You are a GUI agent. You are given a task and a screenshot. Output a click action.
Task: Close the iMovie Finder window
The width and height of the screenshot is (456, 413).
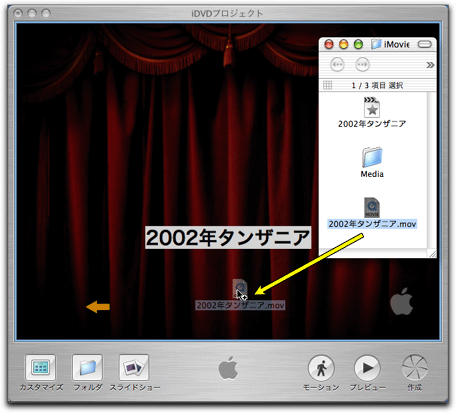(329, 44)
